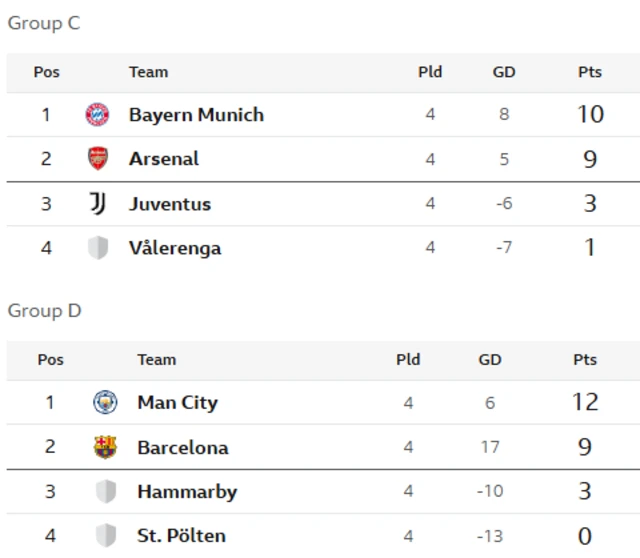Click the Pts column header in Group C
Screen dimensions: 640x558
point(590,72)
